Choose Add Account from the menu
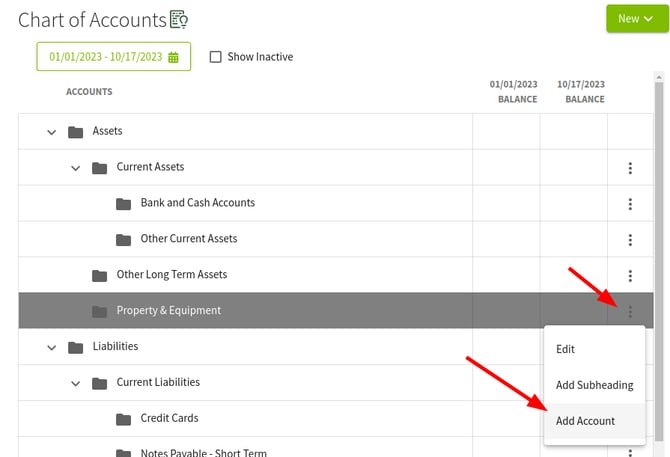The height and width of the screenshot is (457, 670). (585, 421)
